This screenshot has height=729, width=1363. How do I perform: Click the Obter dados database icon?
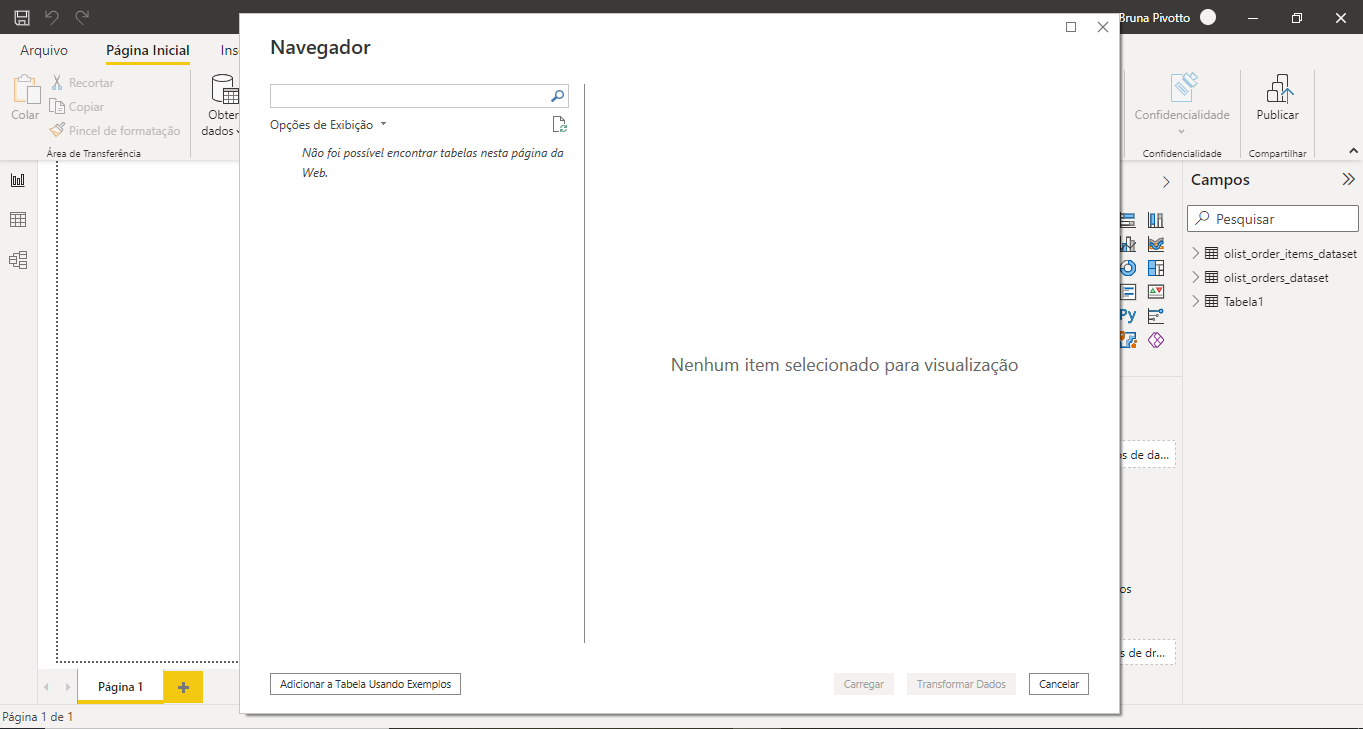(225, 90)
